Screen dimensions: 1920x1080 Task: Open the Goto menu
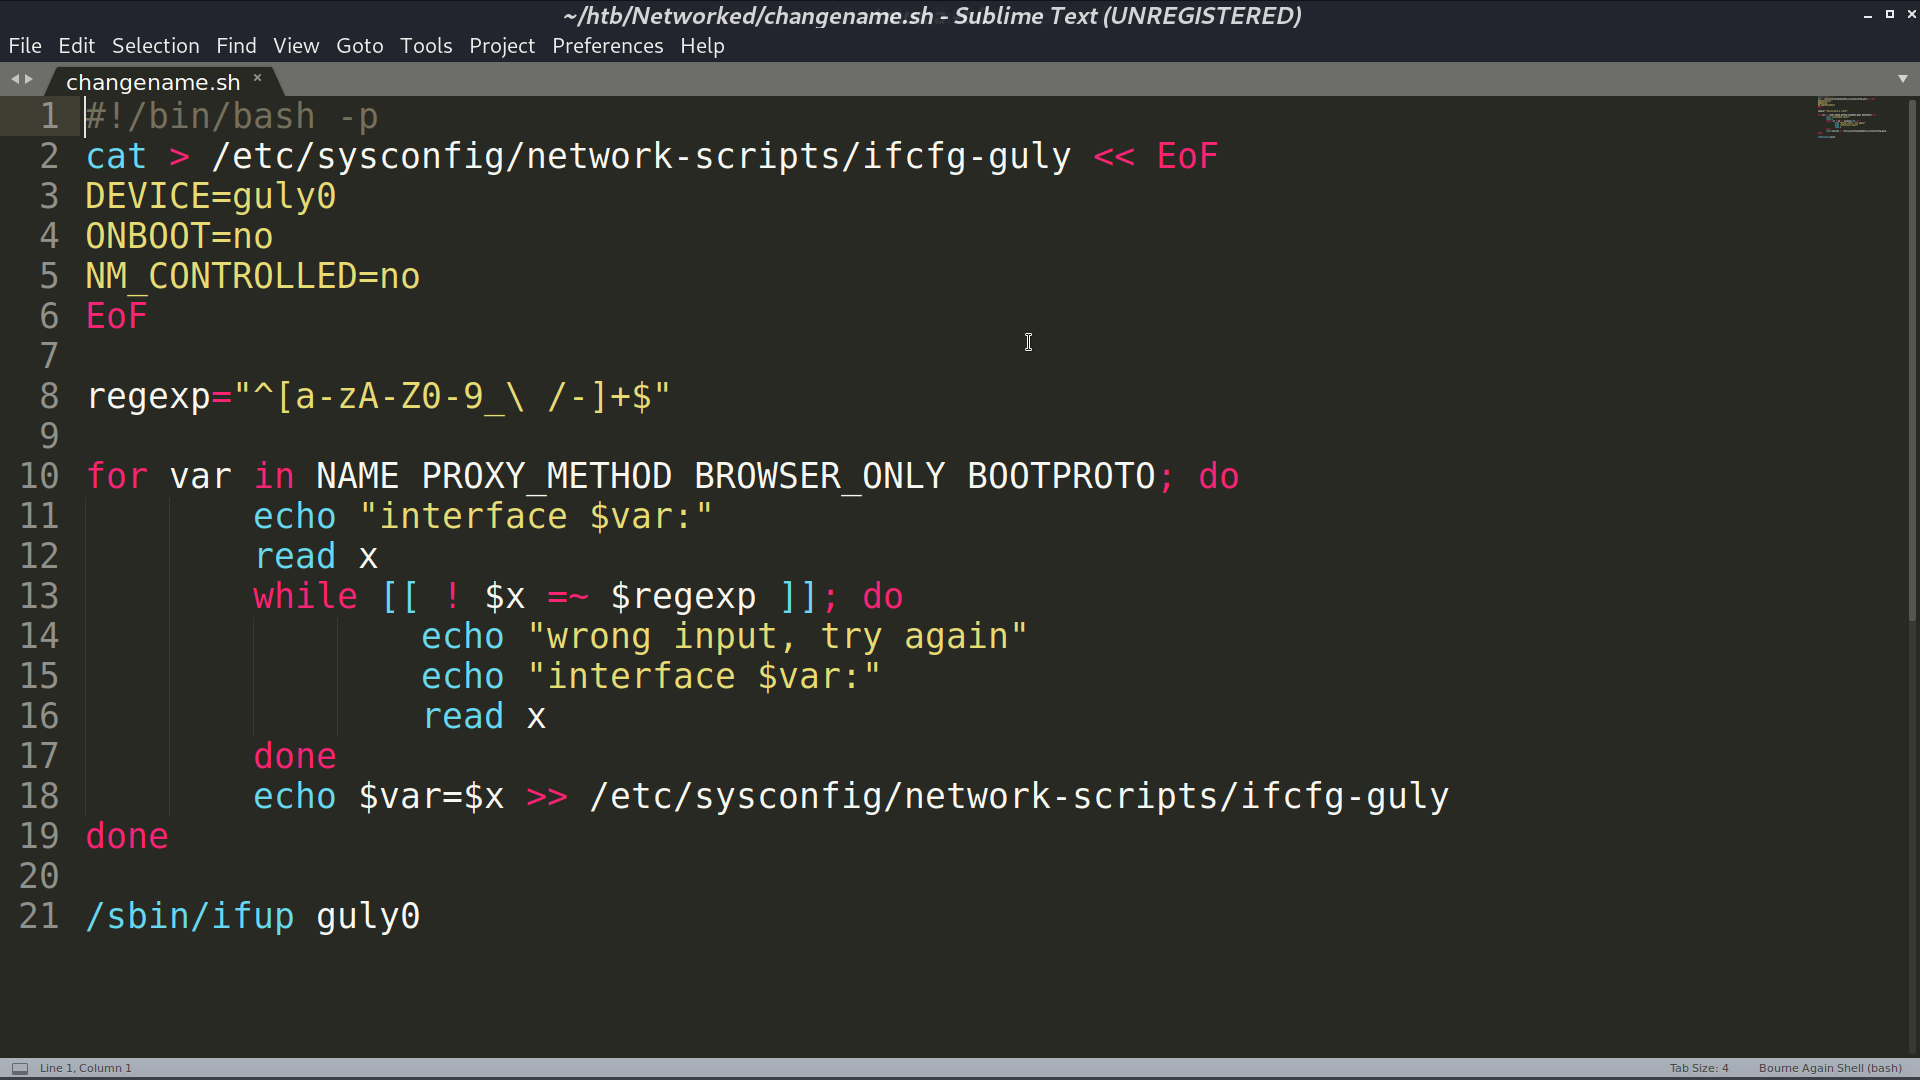(359, 46)
